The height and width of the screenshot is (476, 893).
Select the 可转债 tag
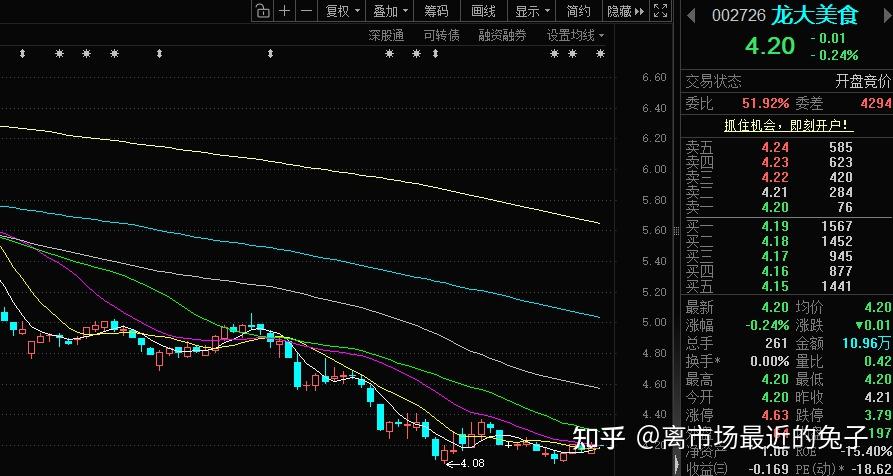point(441,36)
